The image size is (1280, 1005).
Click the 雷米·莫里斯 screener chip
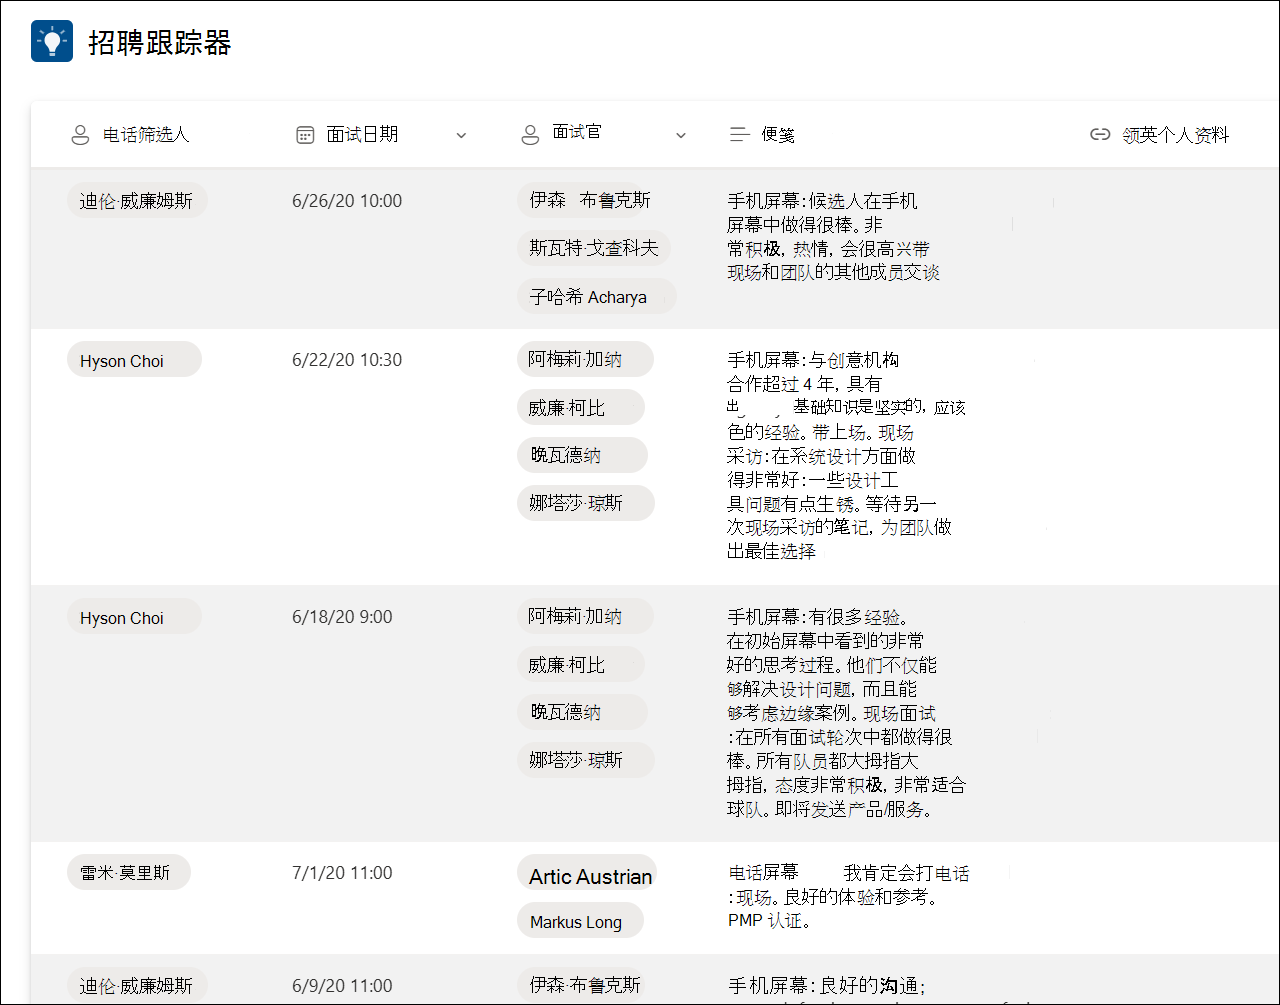coord(128,872)
